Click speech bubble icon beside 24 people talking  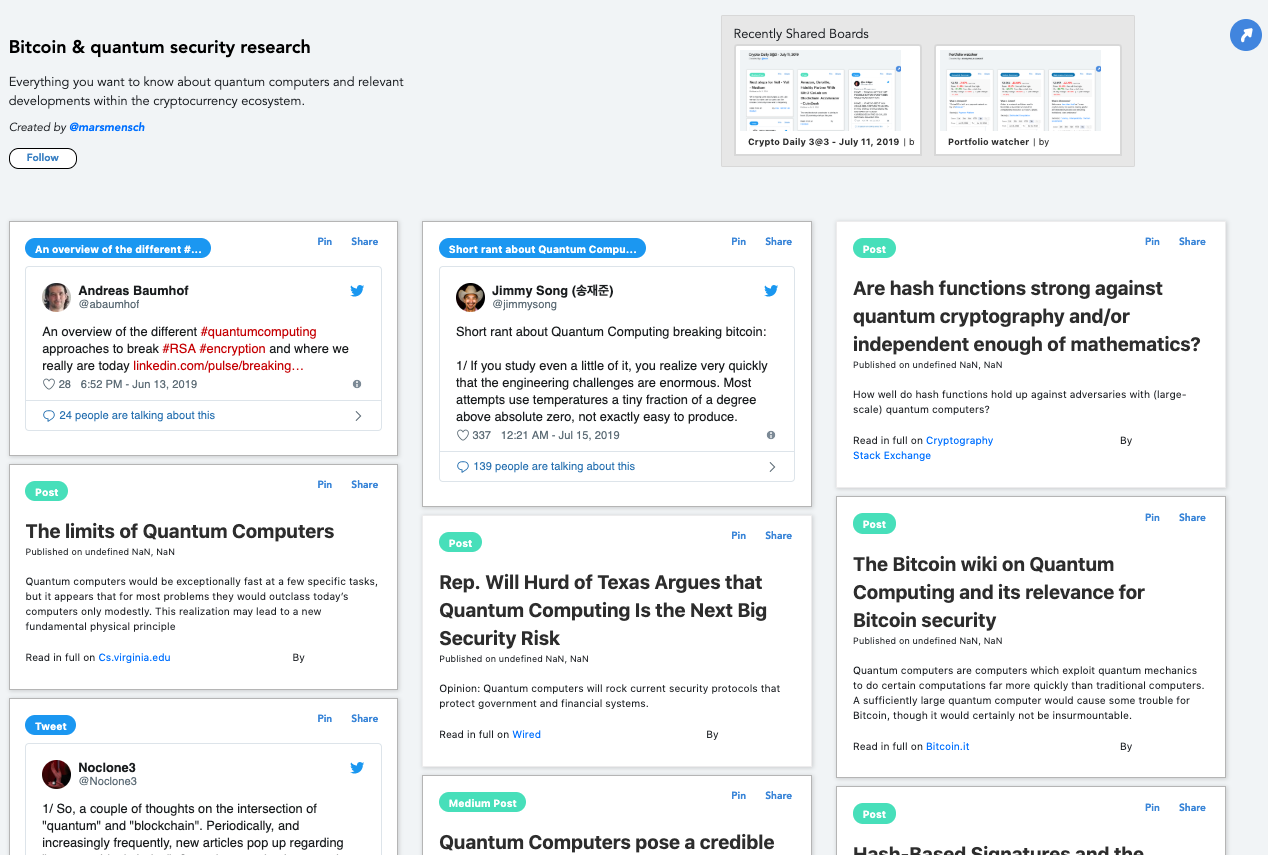[49, 416]
